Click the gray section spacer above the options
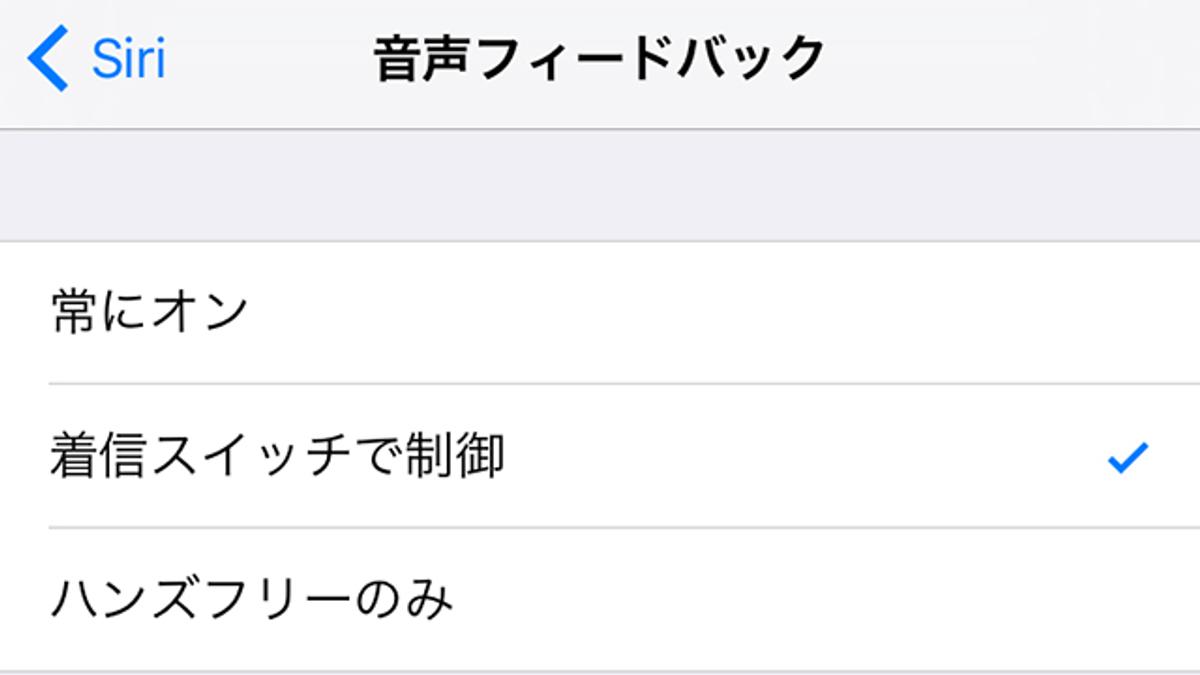Viewport: 1200px width, 675px height. 600,185
